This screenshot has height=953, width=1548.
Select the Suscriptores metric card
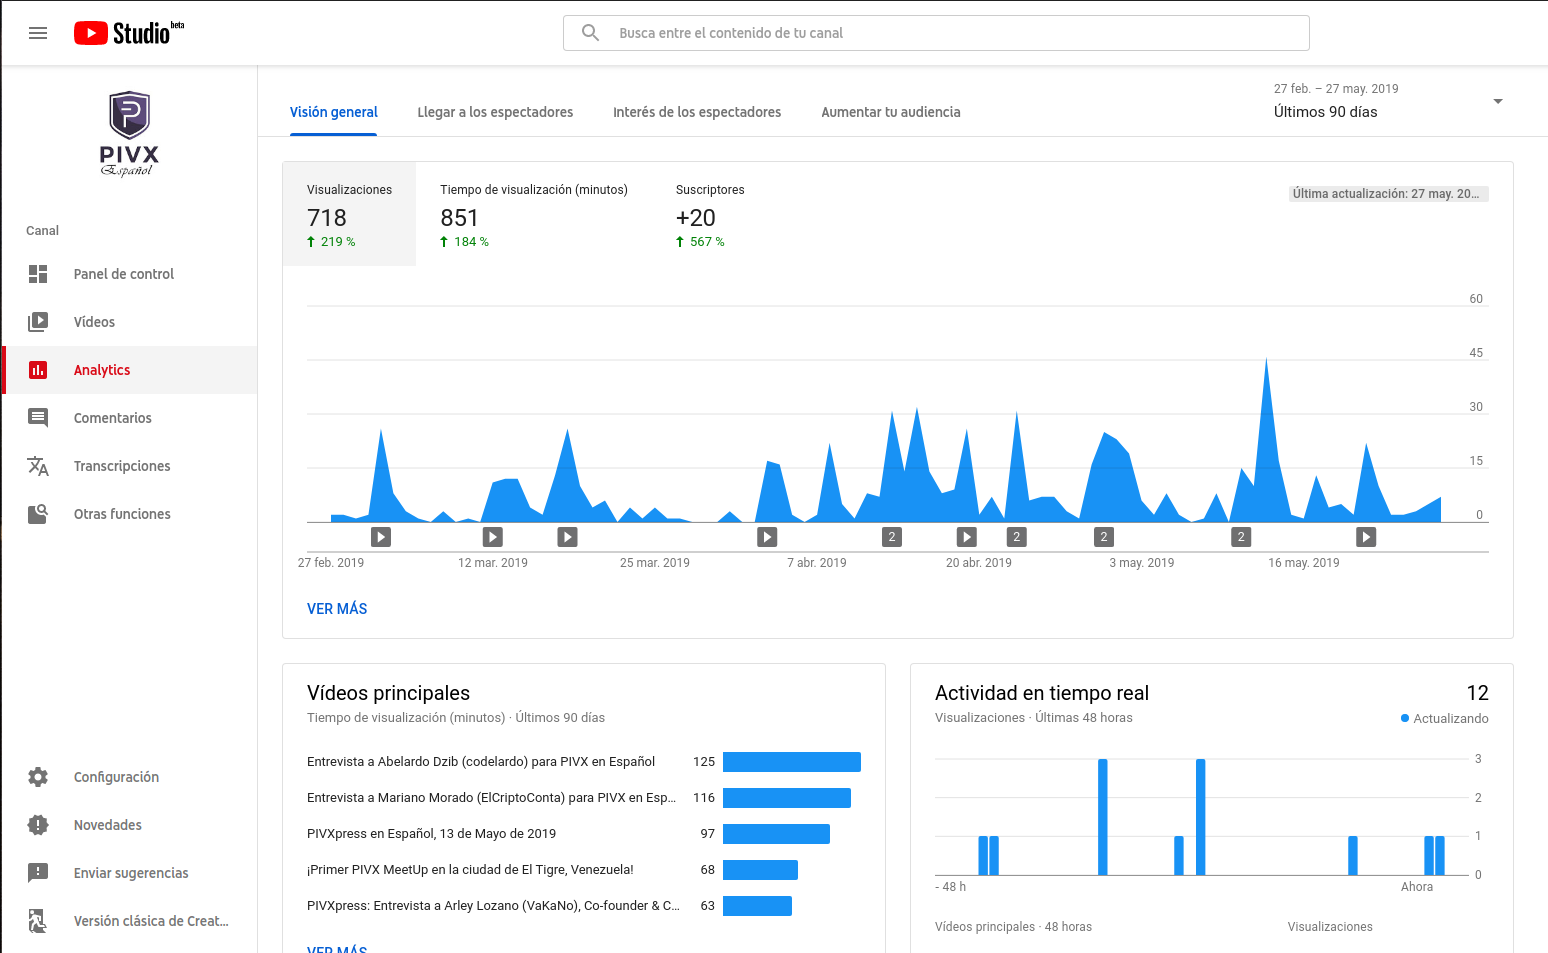710,214
